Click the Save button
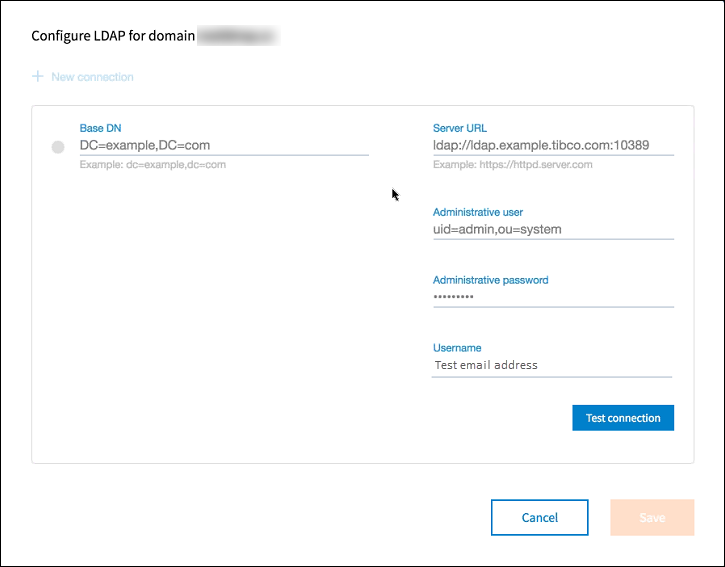The image size is (725, 567). pos(652,517)
